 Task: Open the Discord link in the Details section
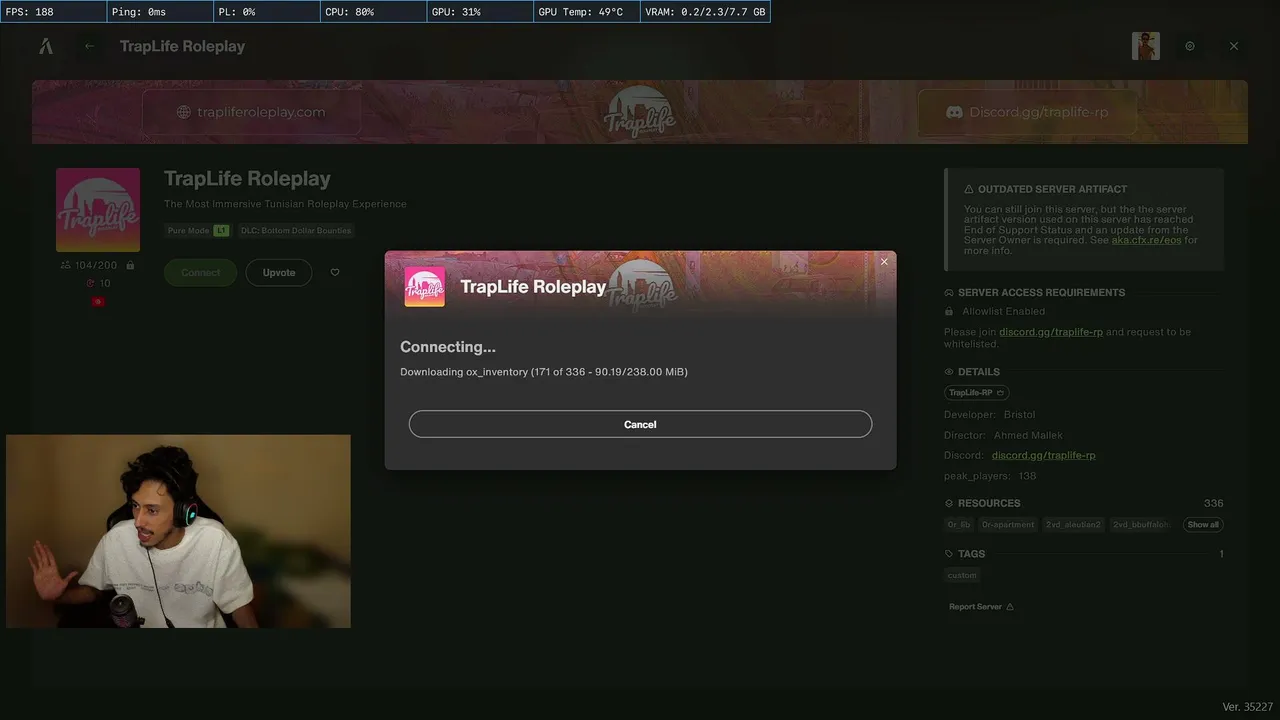1044,455
